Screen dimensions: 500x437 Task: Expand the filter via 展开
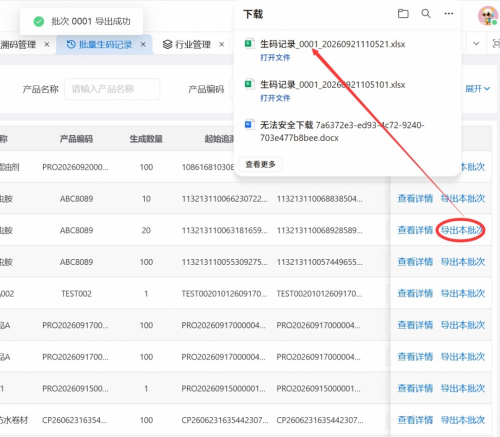(x=477, y=89)
